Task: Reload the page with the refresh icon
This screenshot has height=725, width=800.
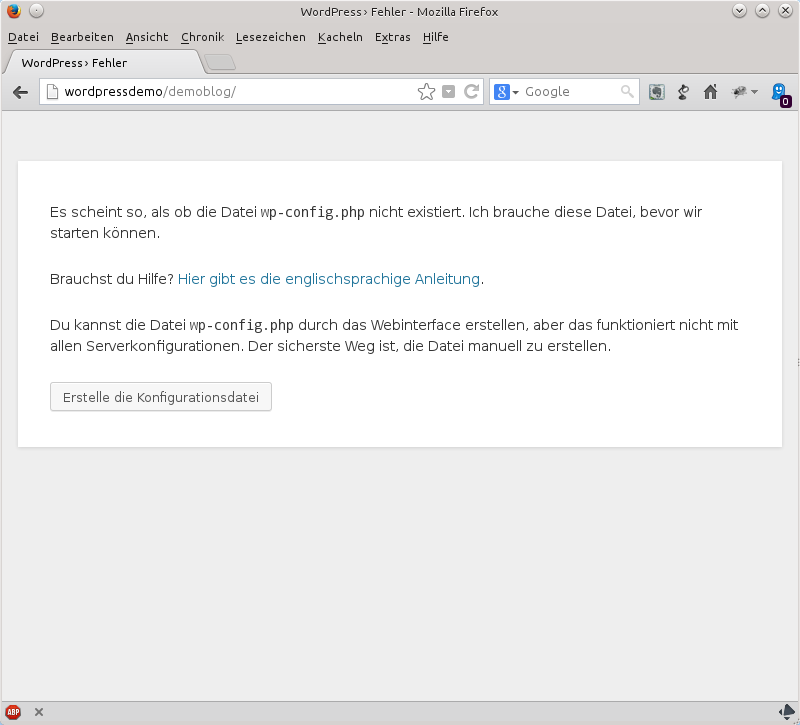Action: coord(471,92)
